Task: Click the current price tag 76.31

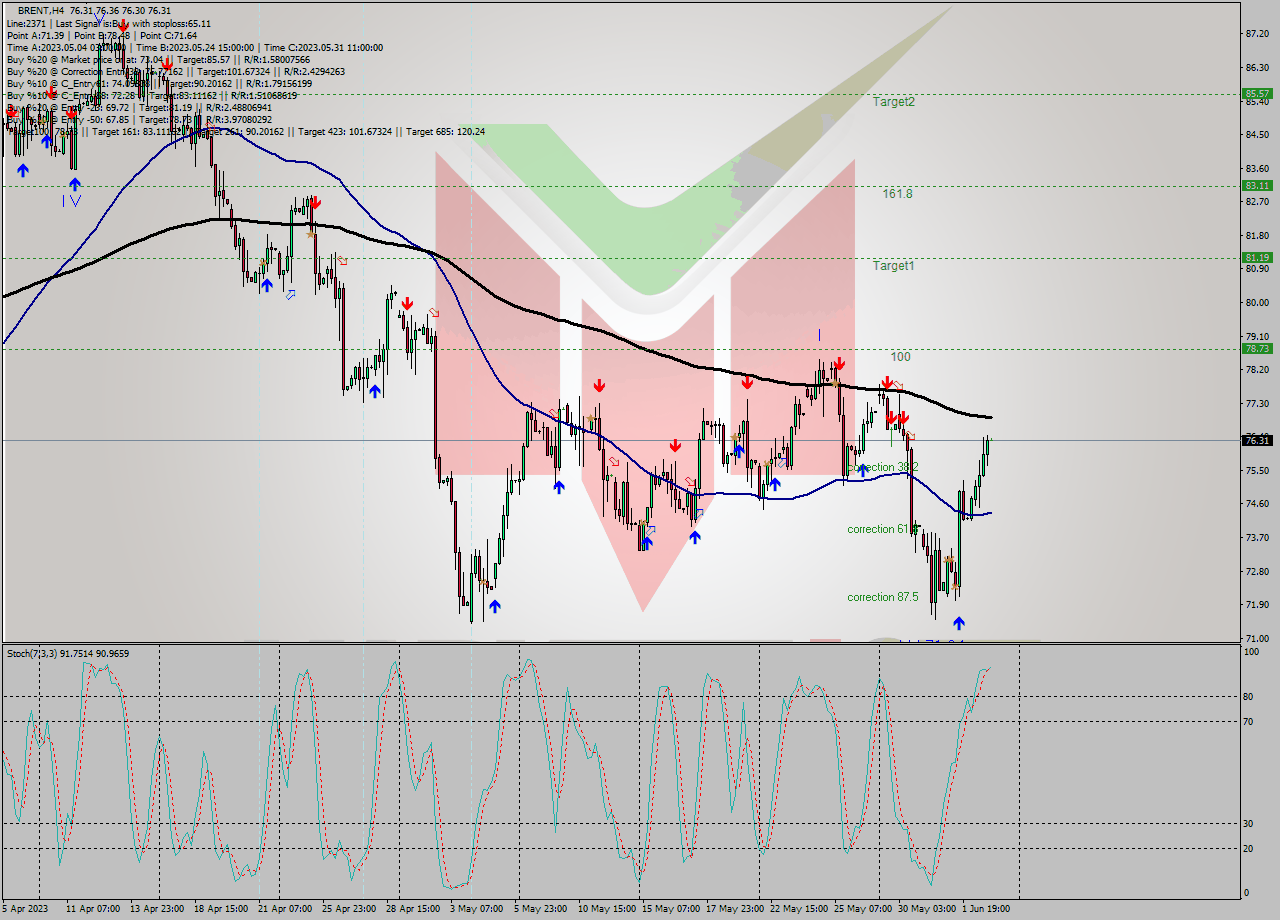Action: coord(1257,440)
